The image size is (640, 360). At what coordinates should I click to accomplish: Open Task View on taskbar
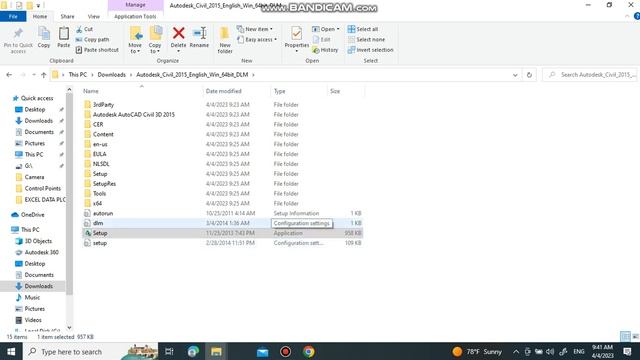click(169, 351)
